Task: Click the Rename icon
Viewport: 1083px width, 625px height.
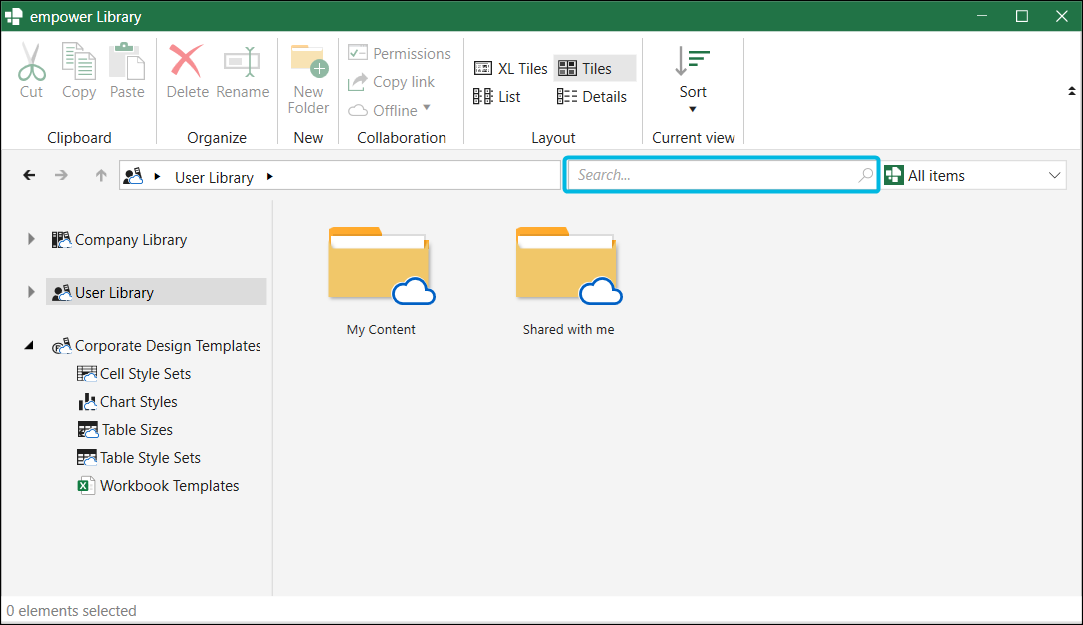Action: tap(242, 62)
